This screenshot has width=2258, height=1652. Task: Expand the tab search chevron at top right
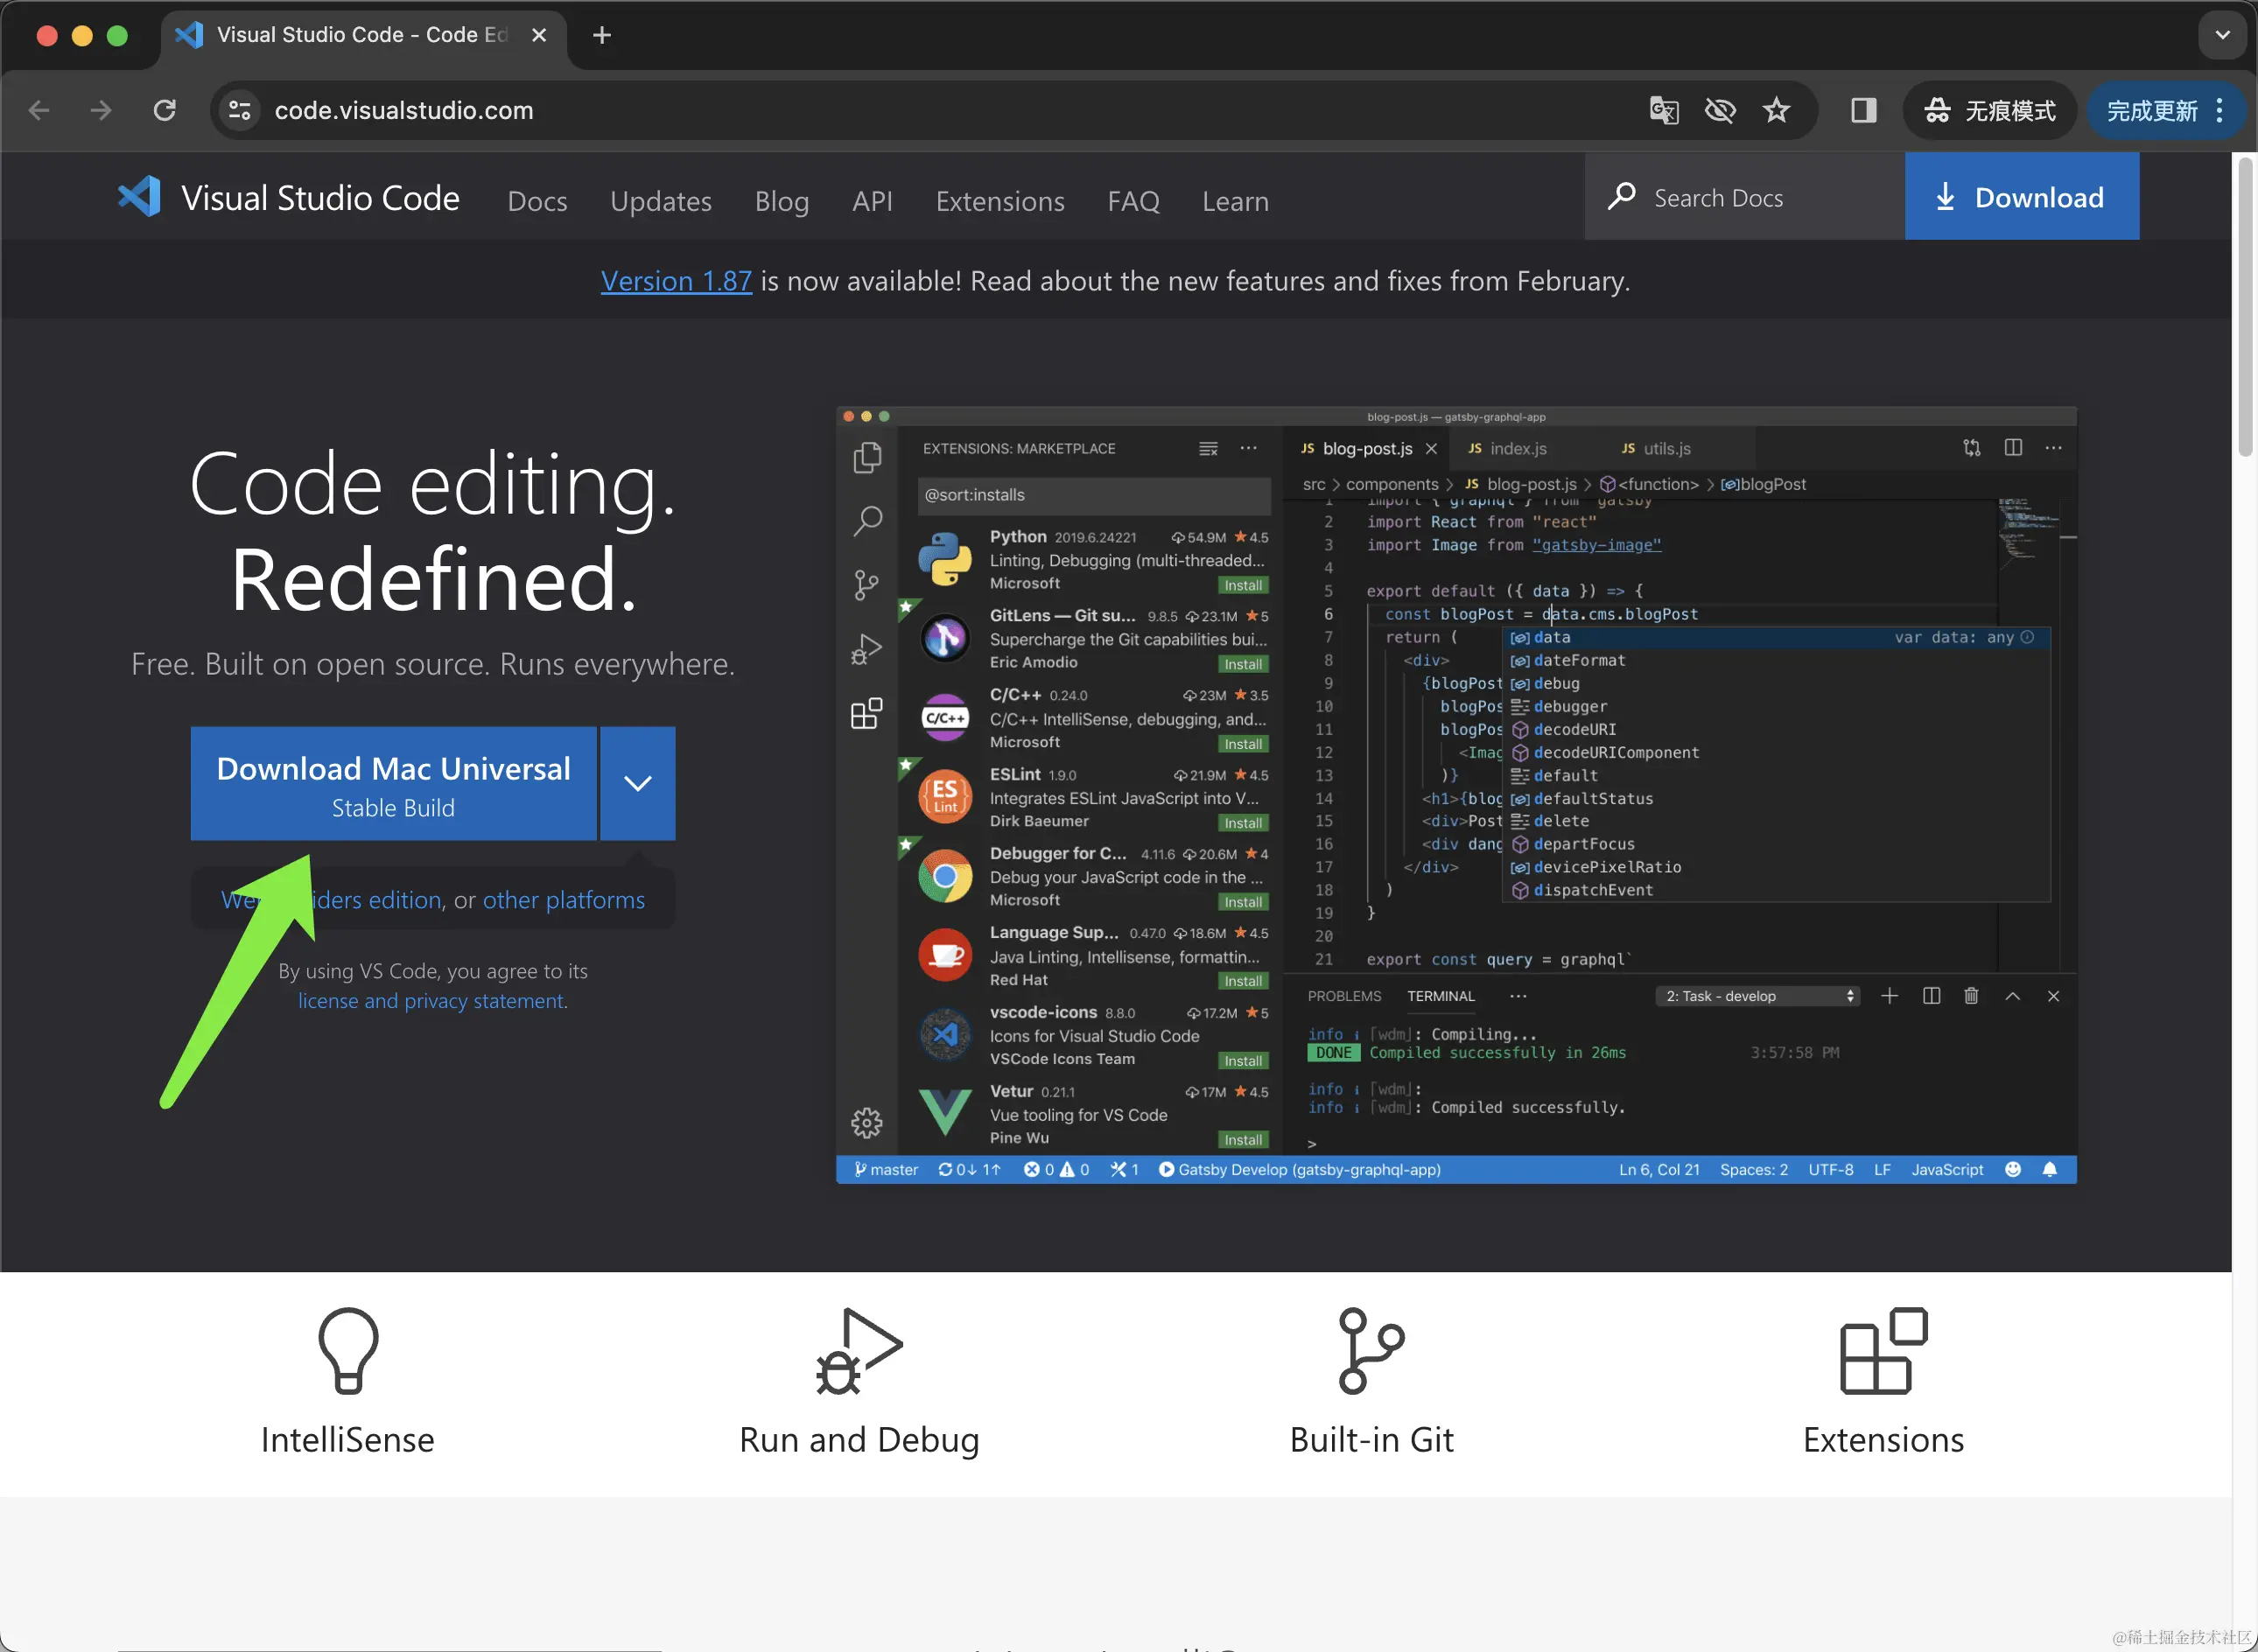[x=2222, y=35]
